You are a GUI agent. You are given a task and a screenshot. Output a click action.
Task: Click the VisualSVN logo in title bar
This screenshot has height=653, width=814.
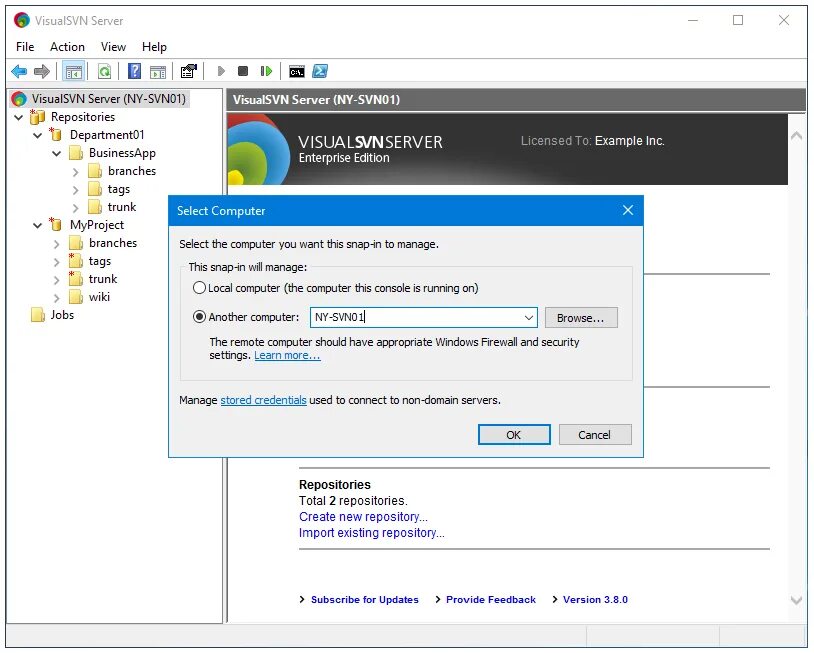(x=22, y=20)
